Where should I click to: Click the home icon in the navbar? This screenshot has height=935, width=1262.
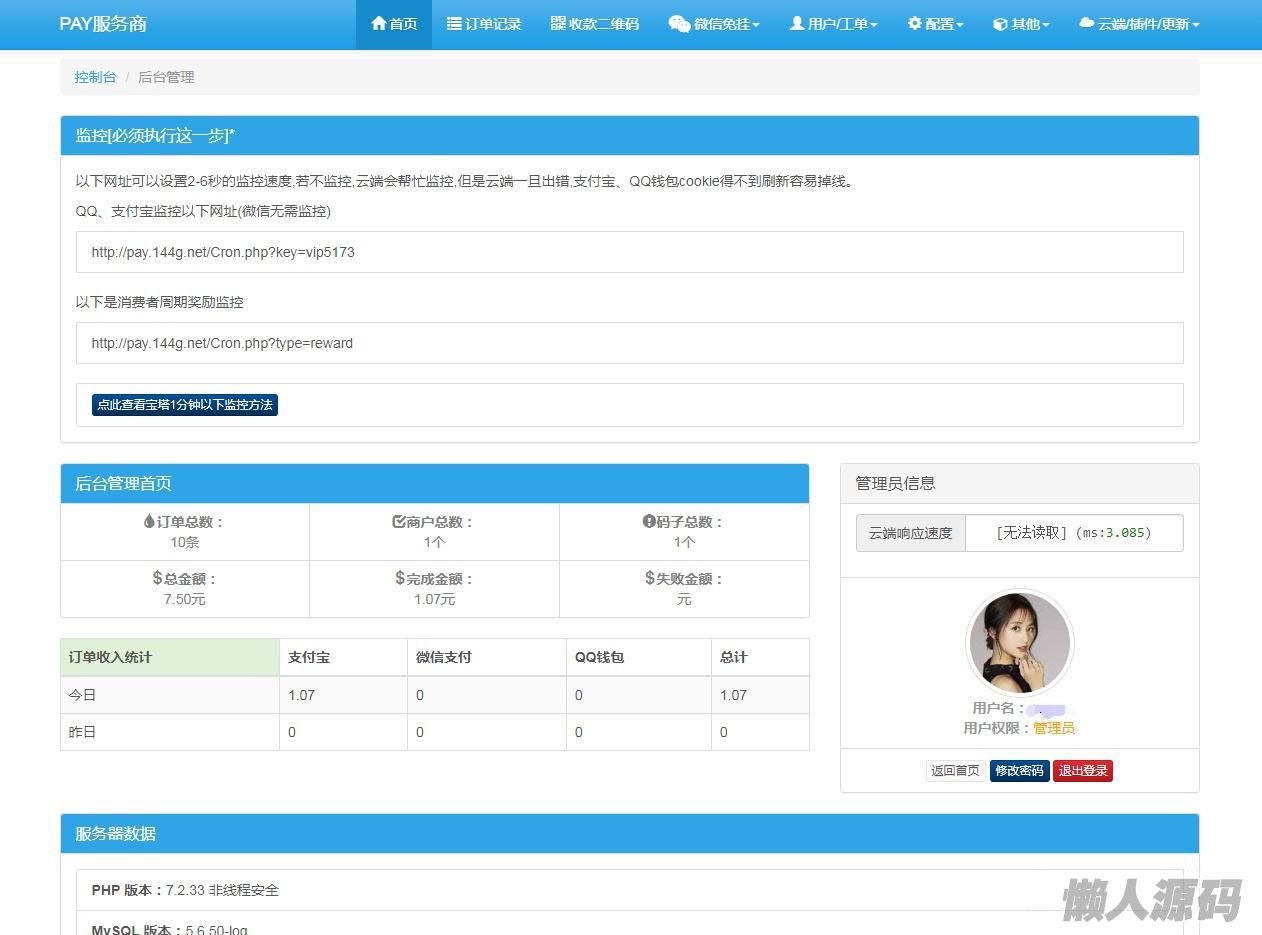(378, 24)
